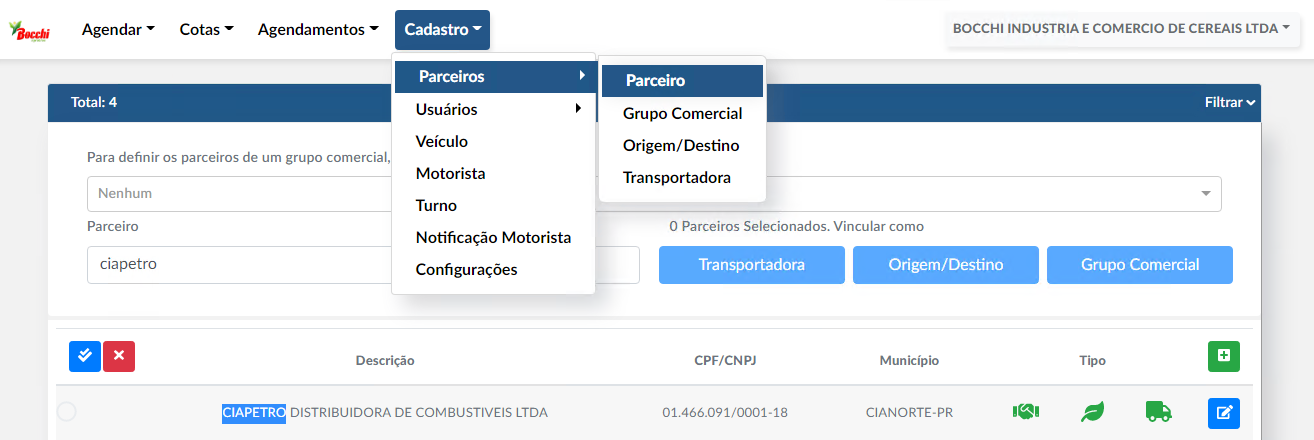Image resolution: width=1314 pixels, height=440 pixels.
Task: Click the red X deselect icon
Action: 119,356
